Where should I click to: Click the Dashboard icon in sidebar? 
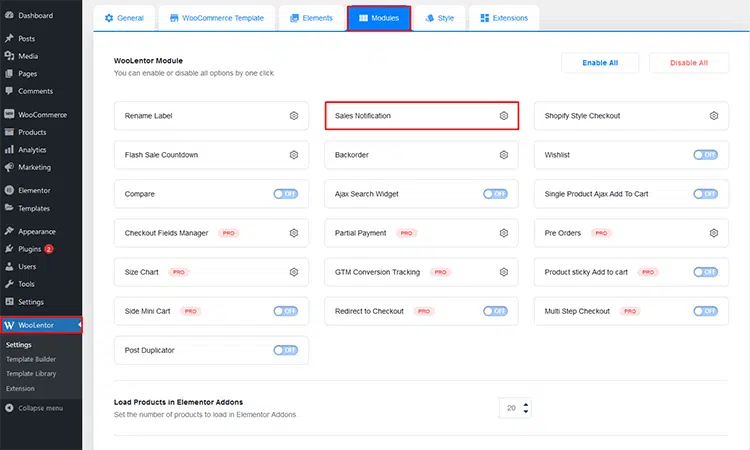[x=9, y=15]
